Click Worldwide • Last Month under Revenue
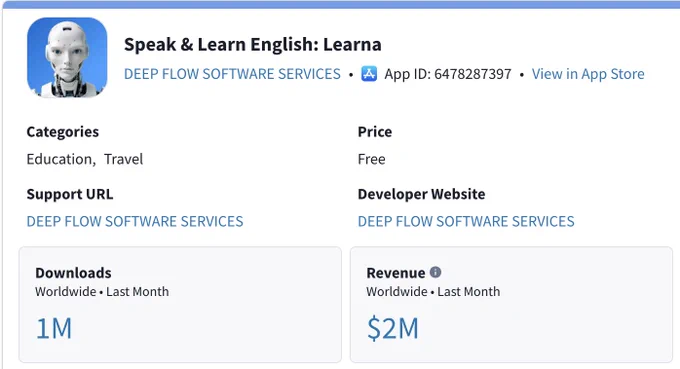The width and height of the screenshot is (680, 369). [x=433, y=292]
